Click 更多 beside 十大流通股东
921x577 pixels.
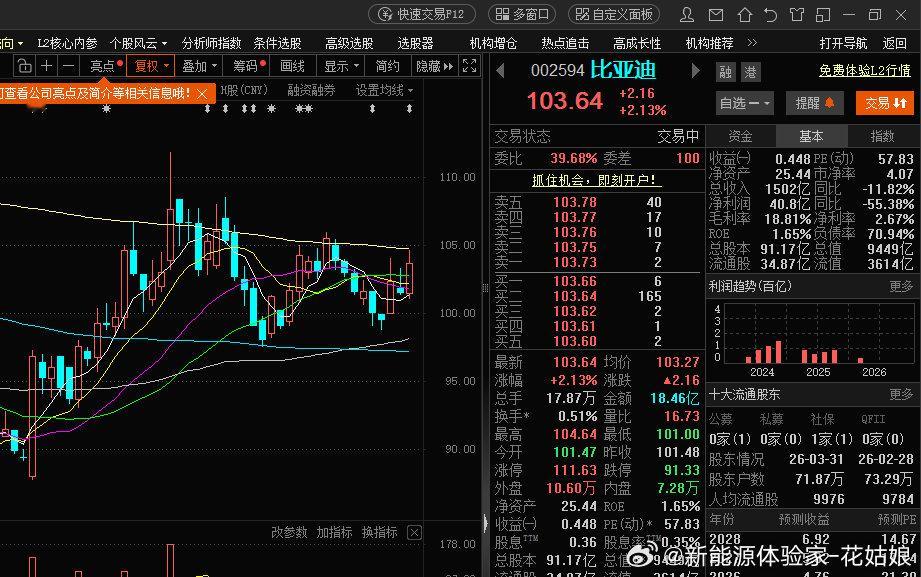click(901, 394)
